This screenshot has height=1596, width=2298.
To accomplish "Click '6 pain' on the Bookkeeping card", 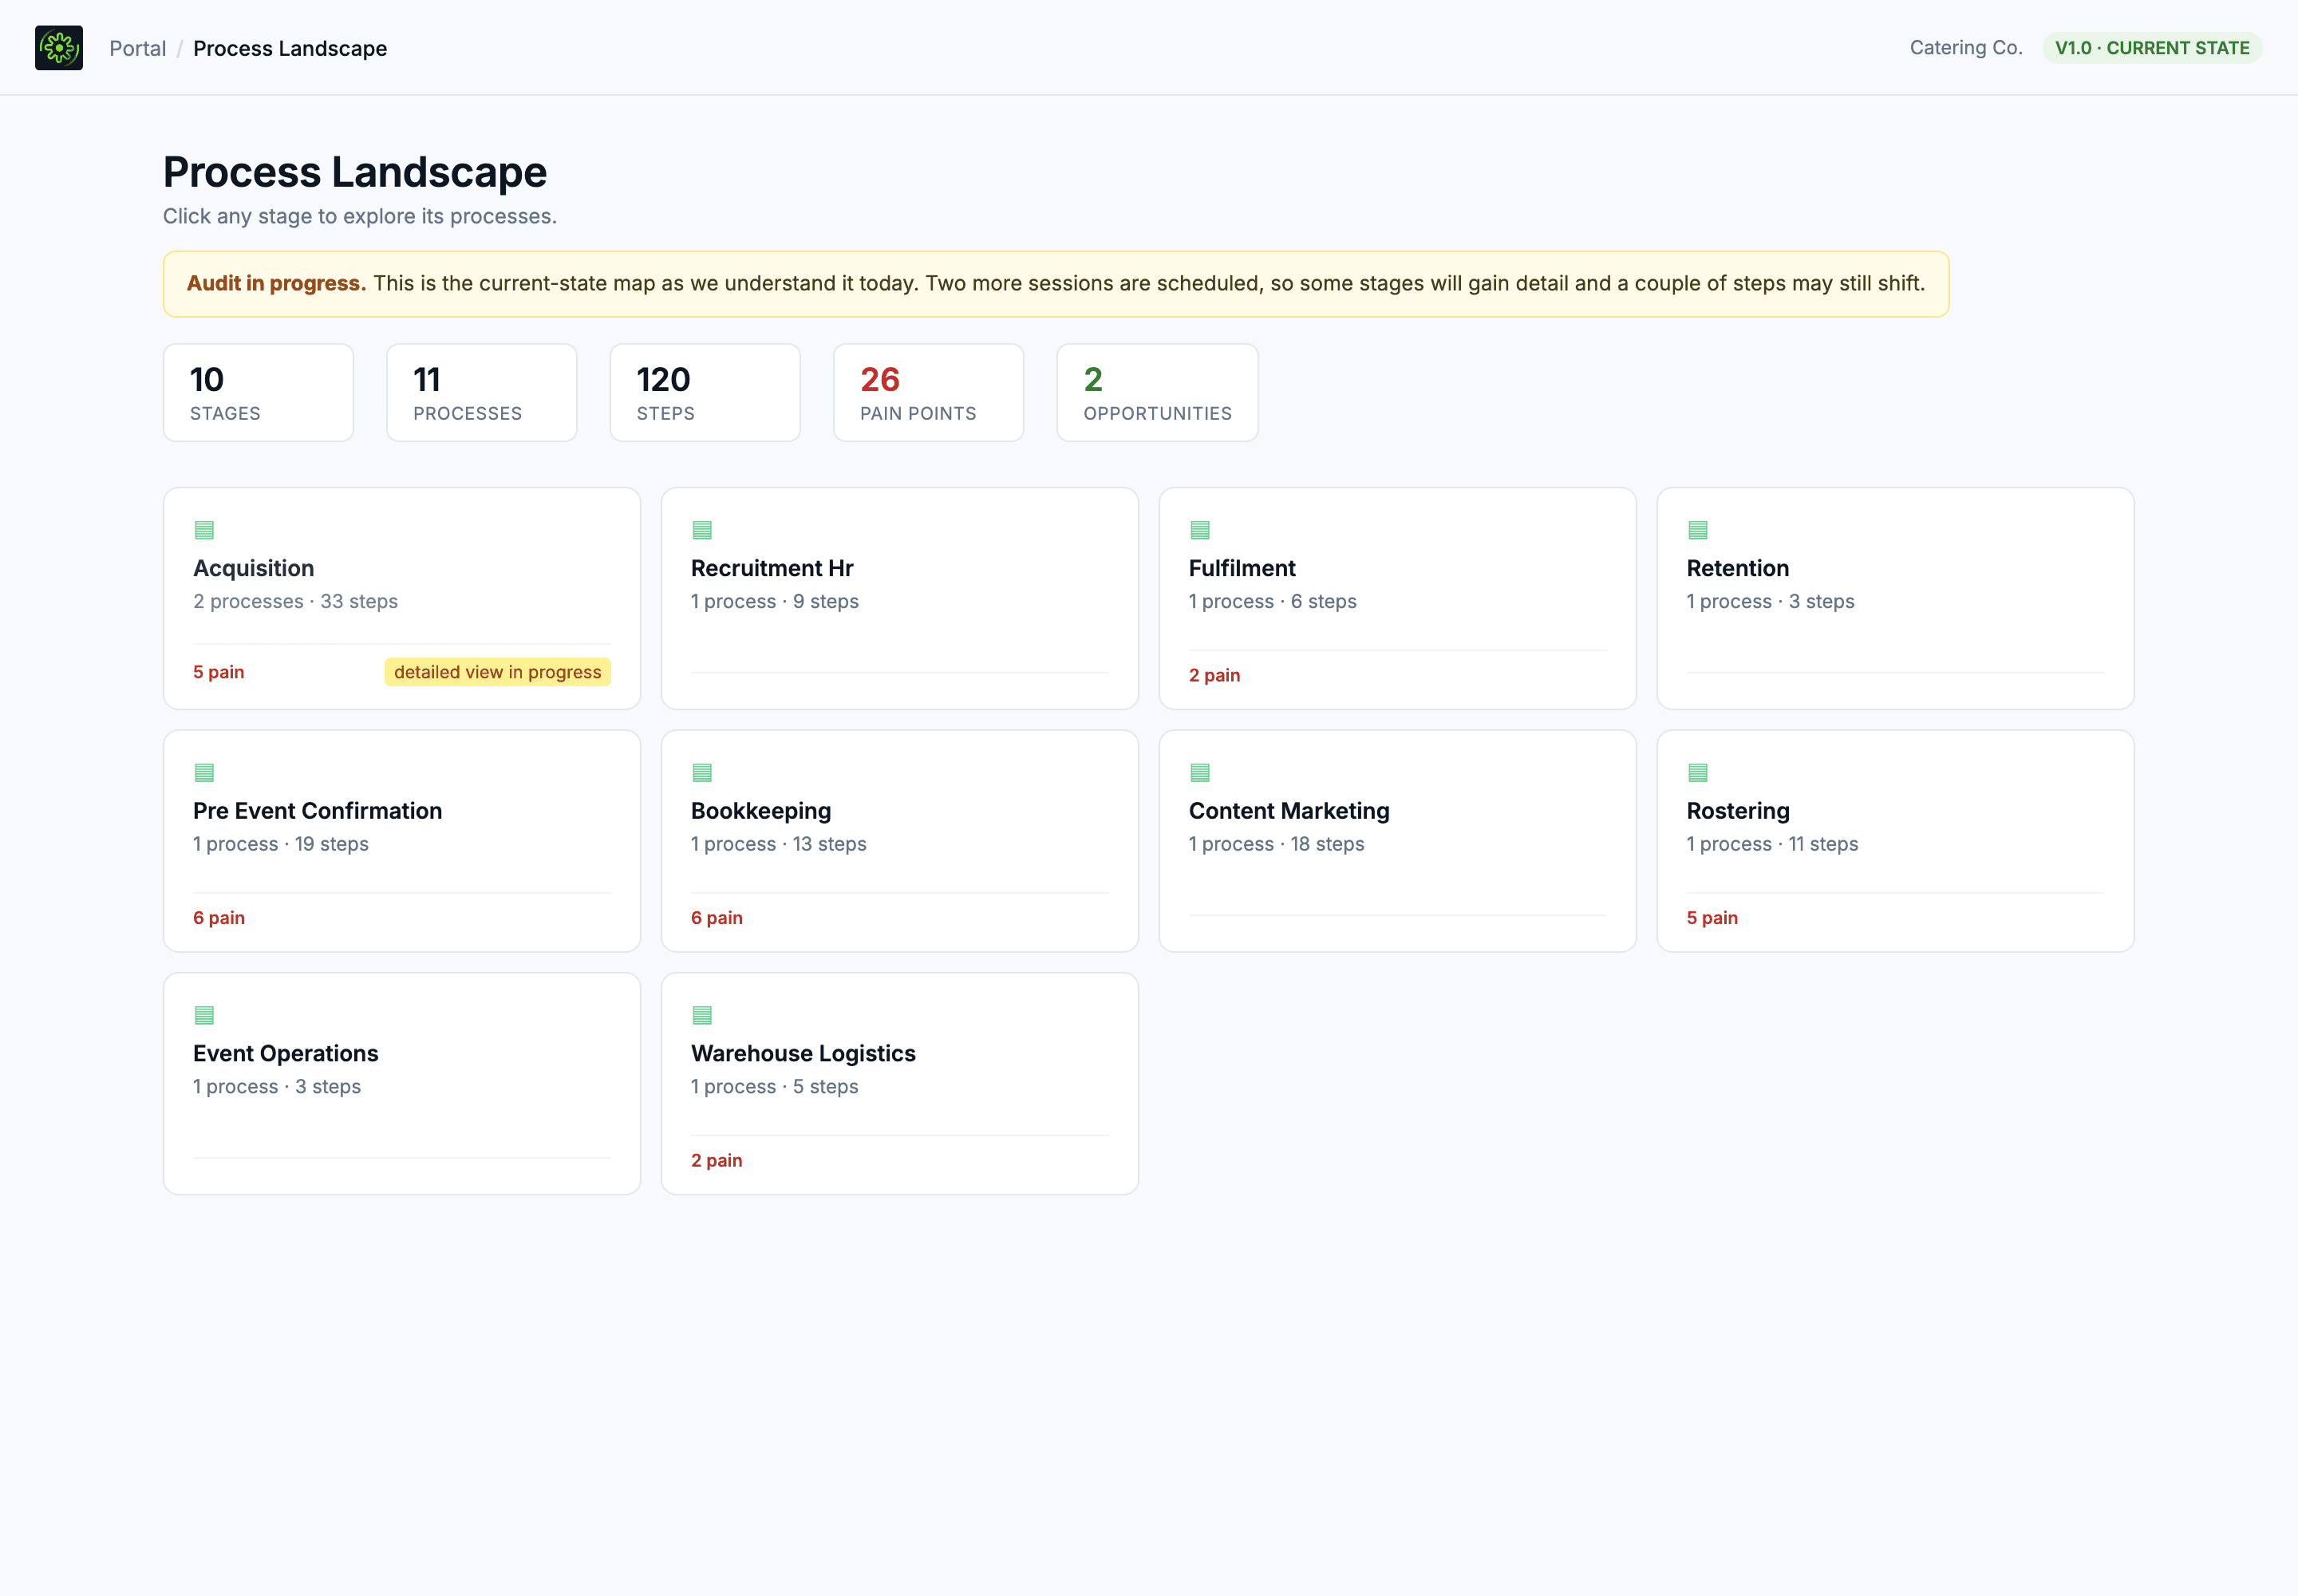I will pyautogui.click(x=716, y=918).
